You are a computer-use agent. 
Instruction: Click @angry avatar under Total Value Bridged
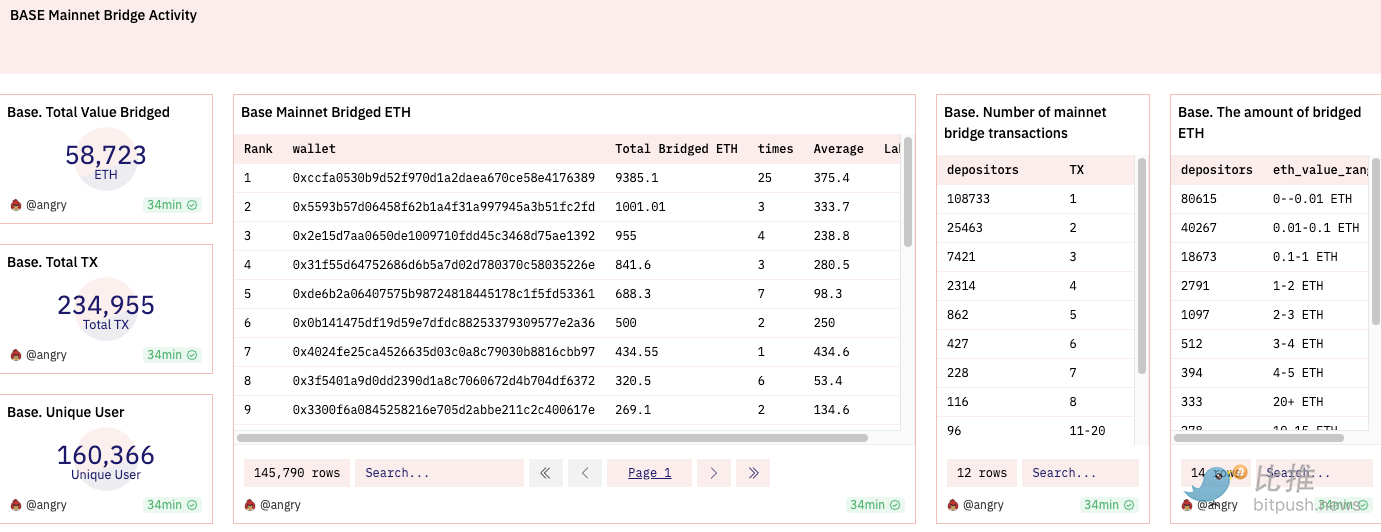point(16,205)
